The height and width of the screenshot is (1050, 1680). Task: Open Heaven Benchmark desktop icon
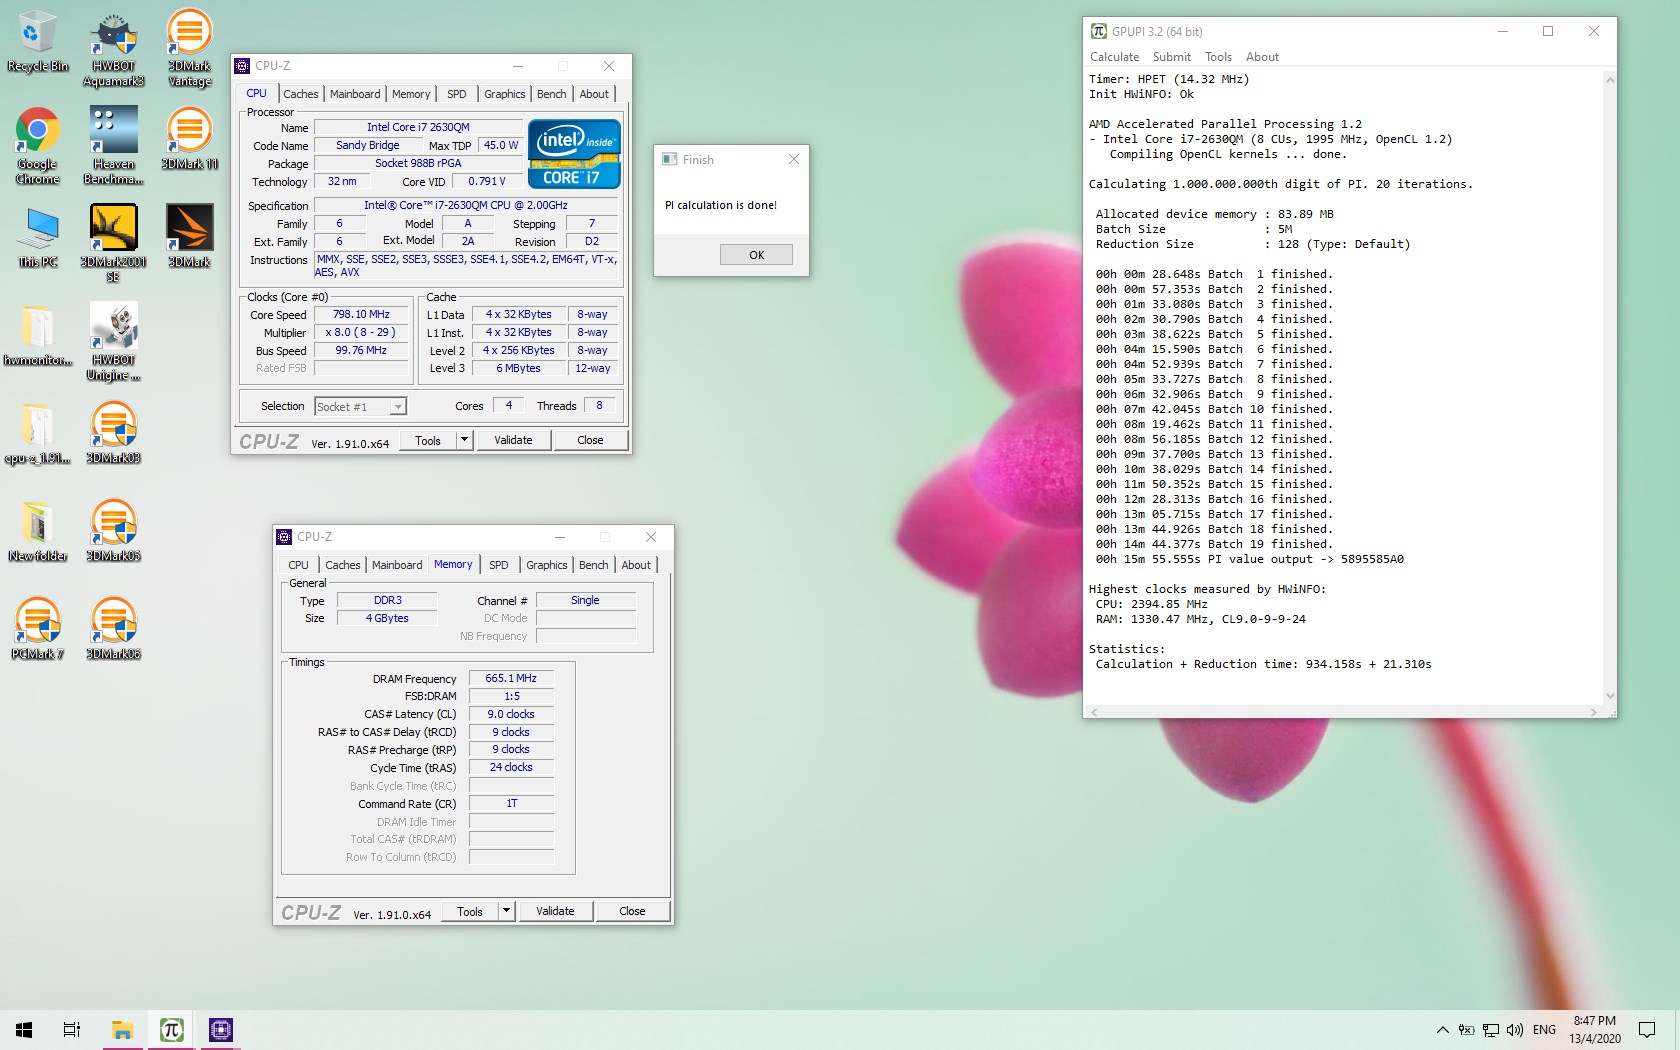[113, 147]
